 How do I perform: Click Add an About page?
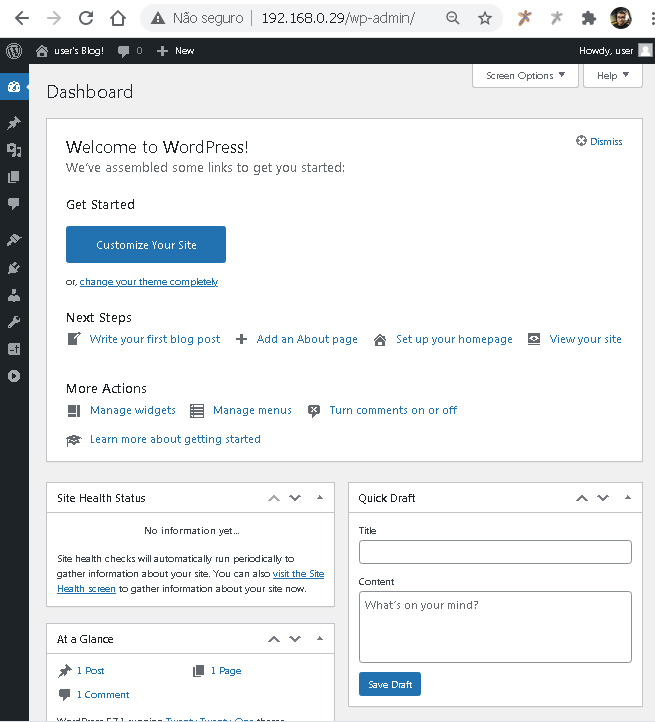[307, 339]
